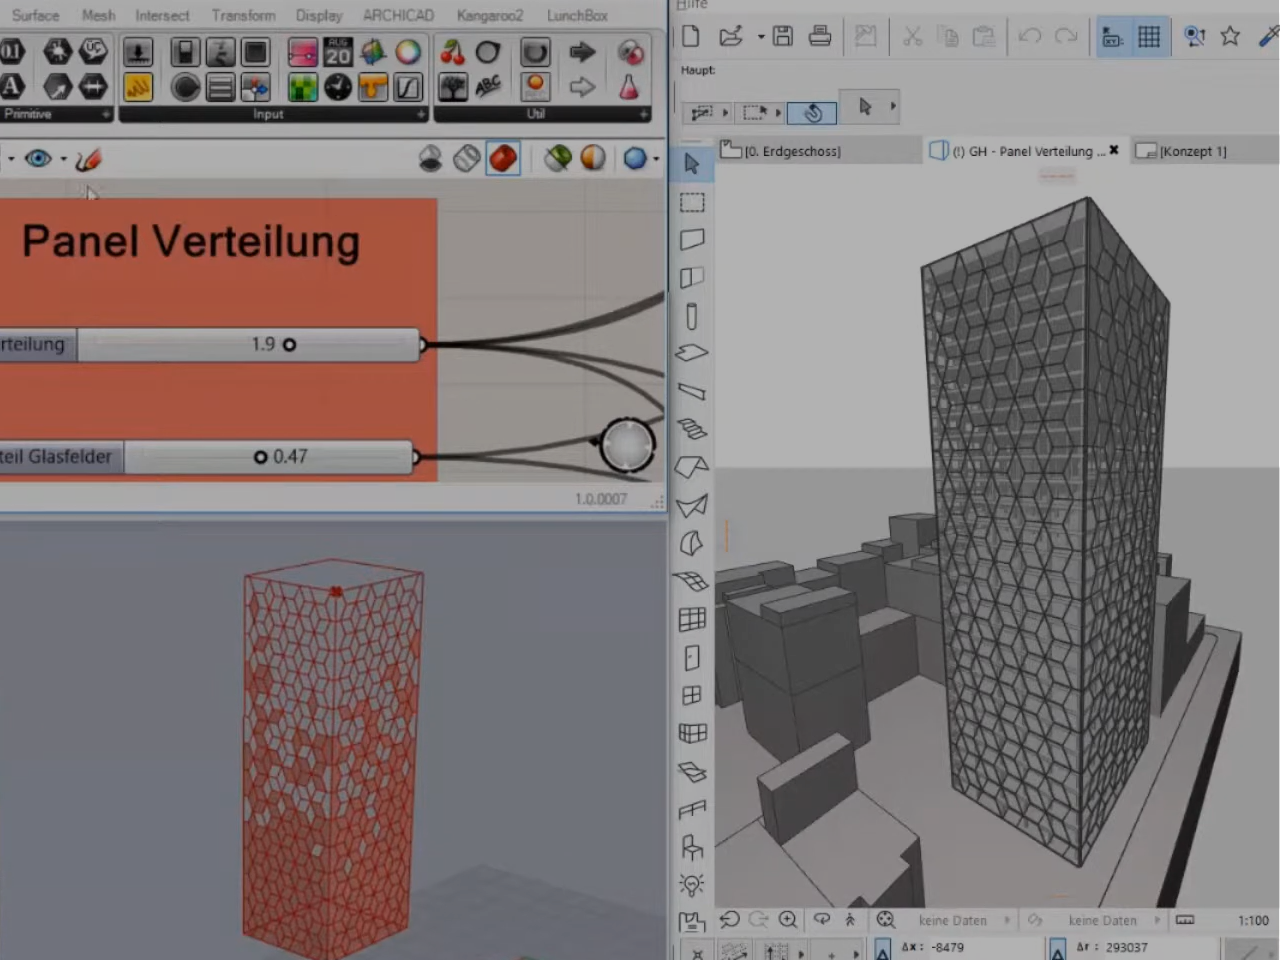Close the GH - Panel Verteilung tab
1280x960 pixels.
[x=1113, y=150]
